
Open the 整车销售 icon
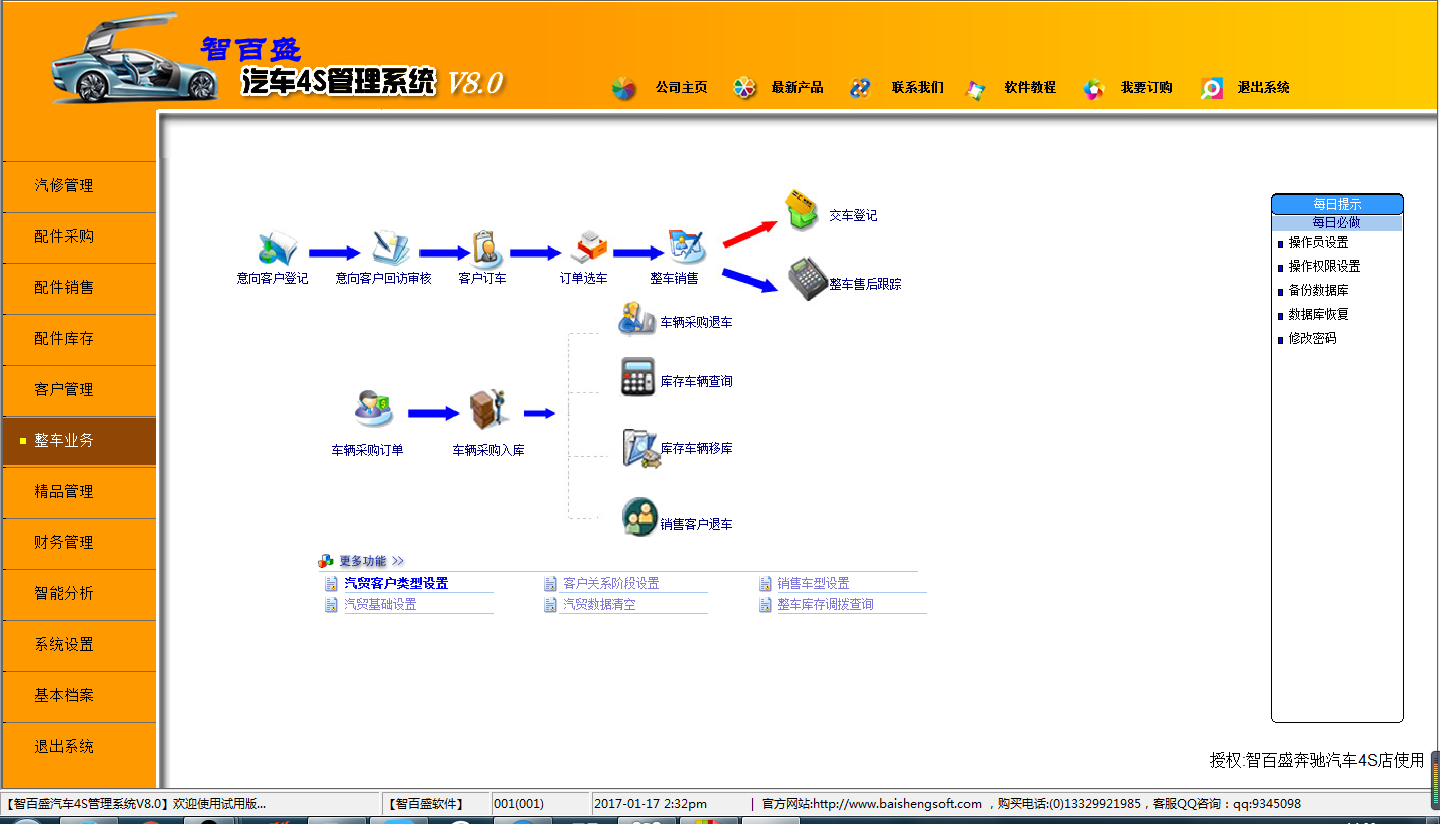(686, 248)
